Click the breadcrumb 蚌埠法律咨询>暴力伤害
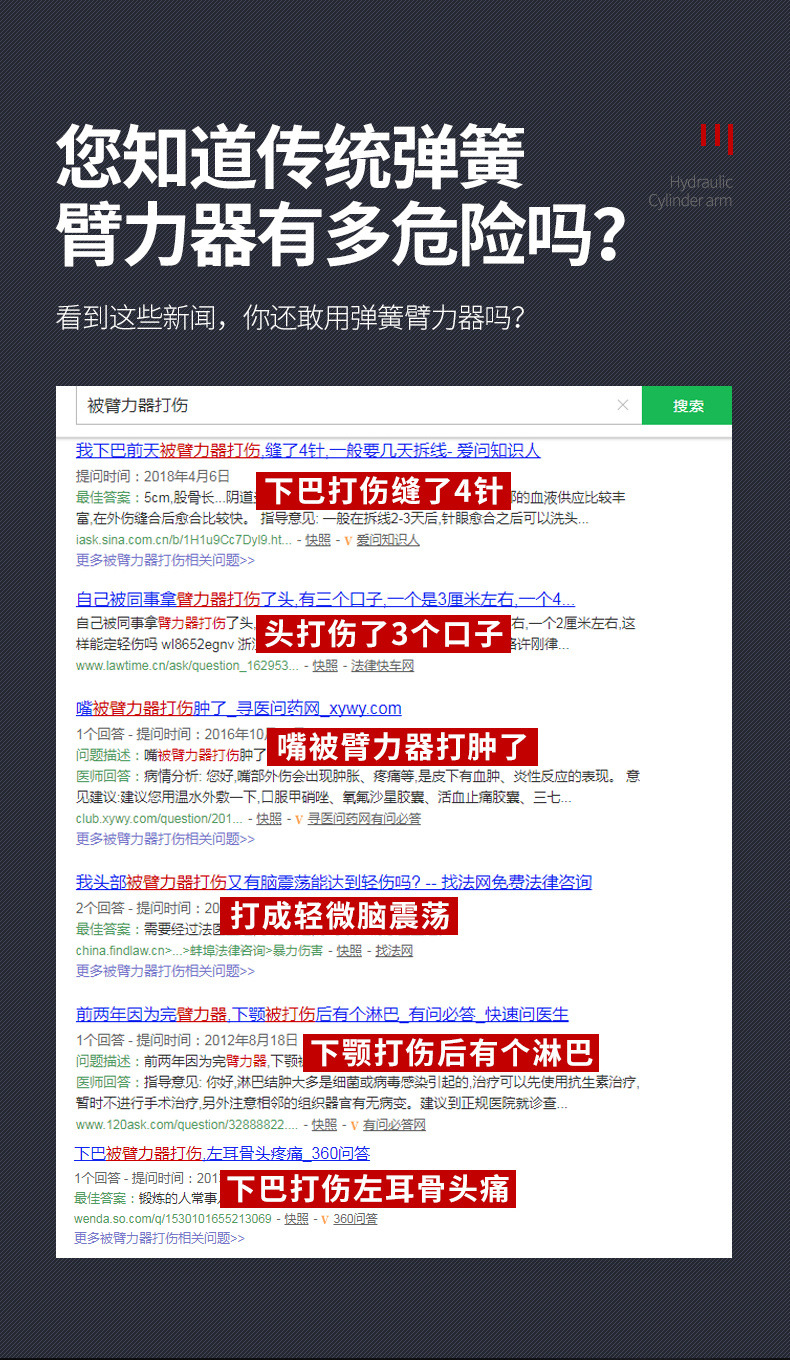Viewport: 790px width, 1360px height. pos(256,950)
